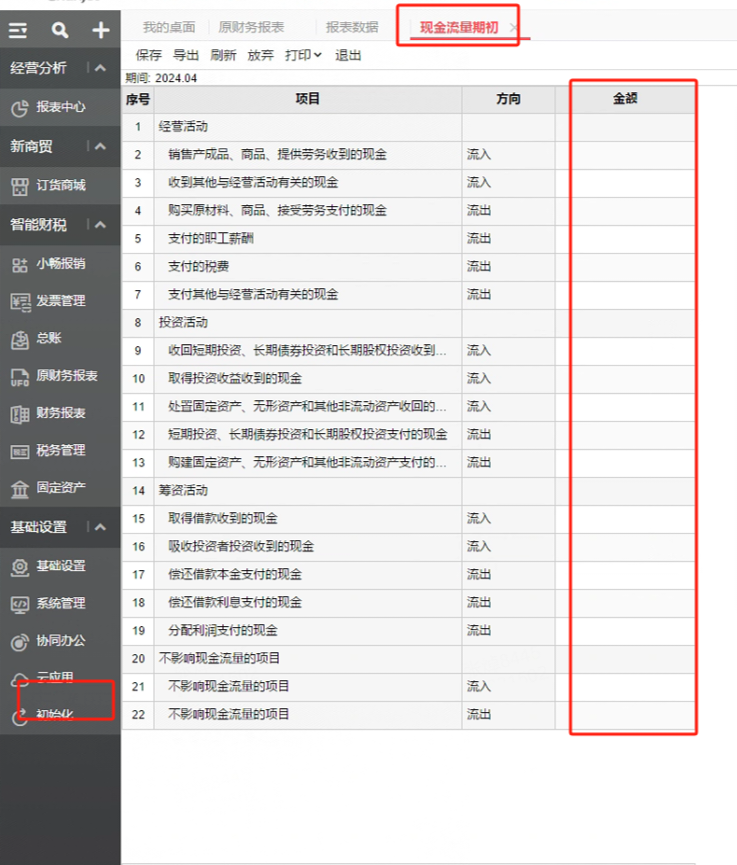
Task: Switch to 报表数据 tab
Action: click(352, 27)
